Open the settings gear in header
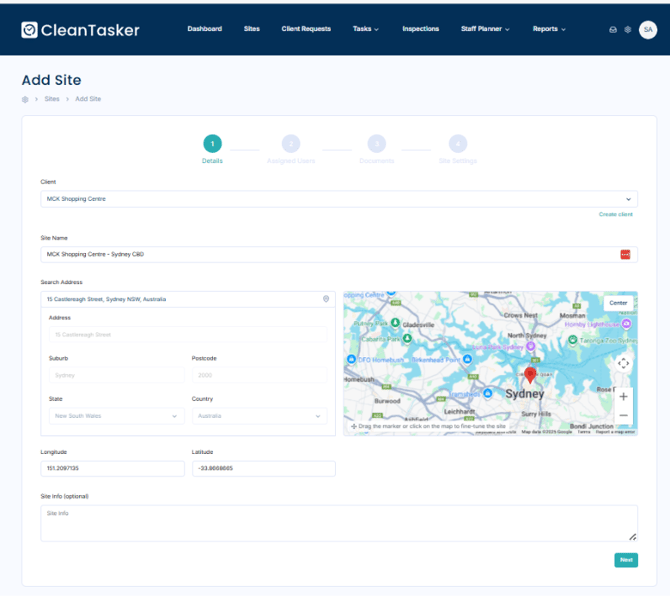Image resolution: width=670 pixels, height=596 pixels. pos(627,30)
